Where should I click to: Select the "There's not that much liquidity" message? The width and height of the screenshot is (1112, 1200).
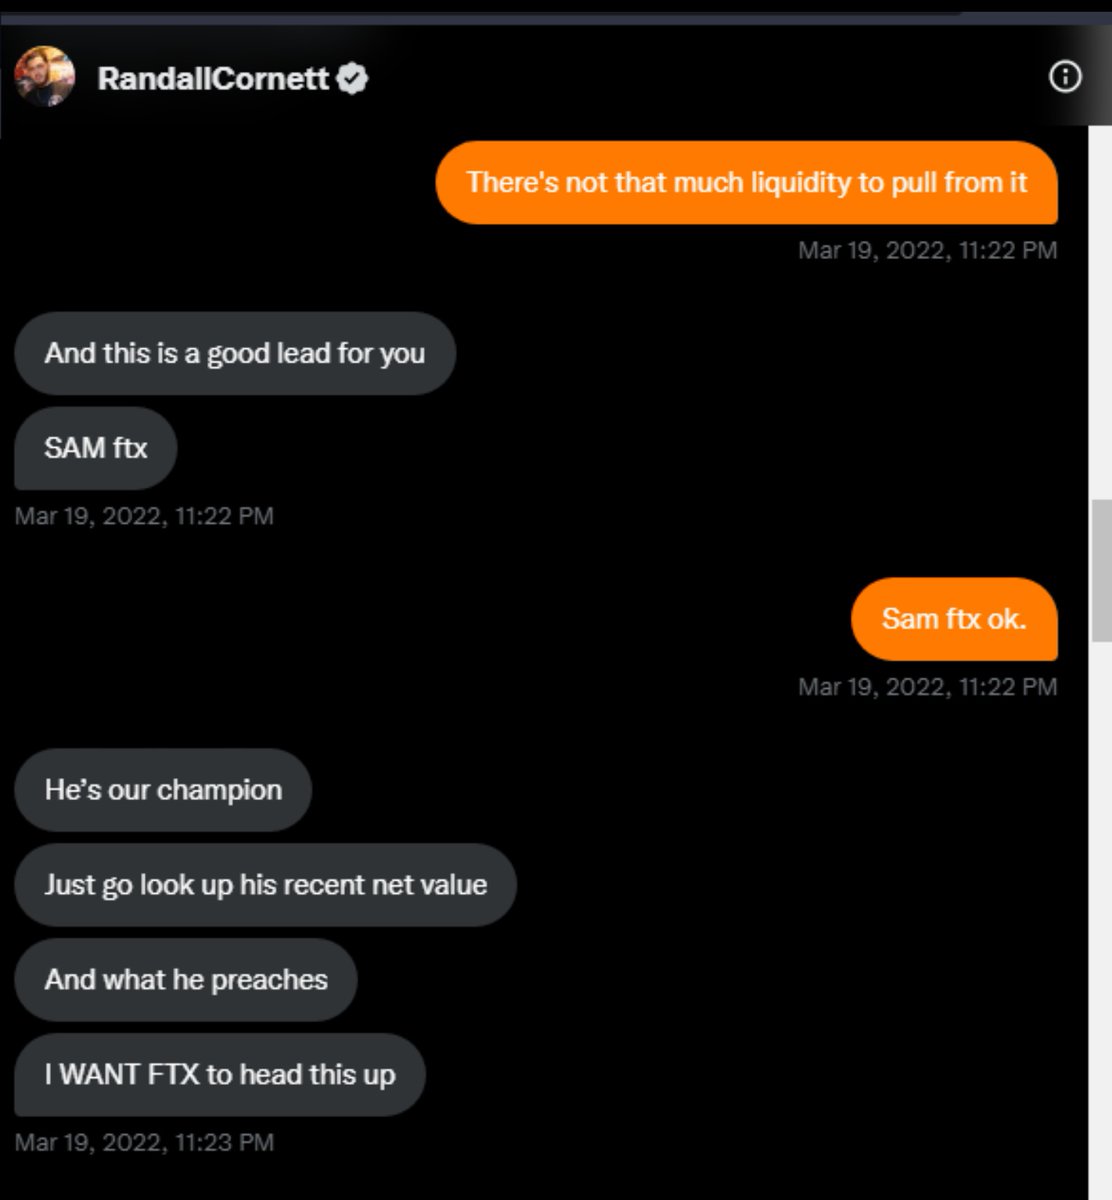pos(746,183)
